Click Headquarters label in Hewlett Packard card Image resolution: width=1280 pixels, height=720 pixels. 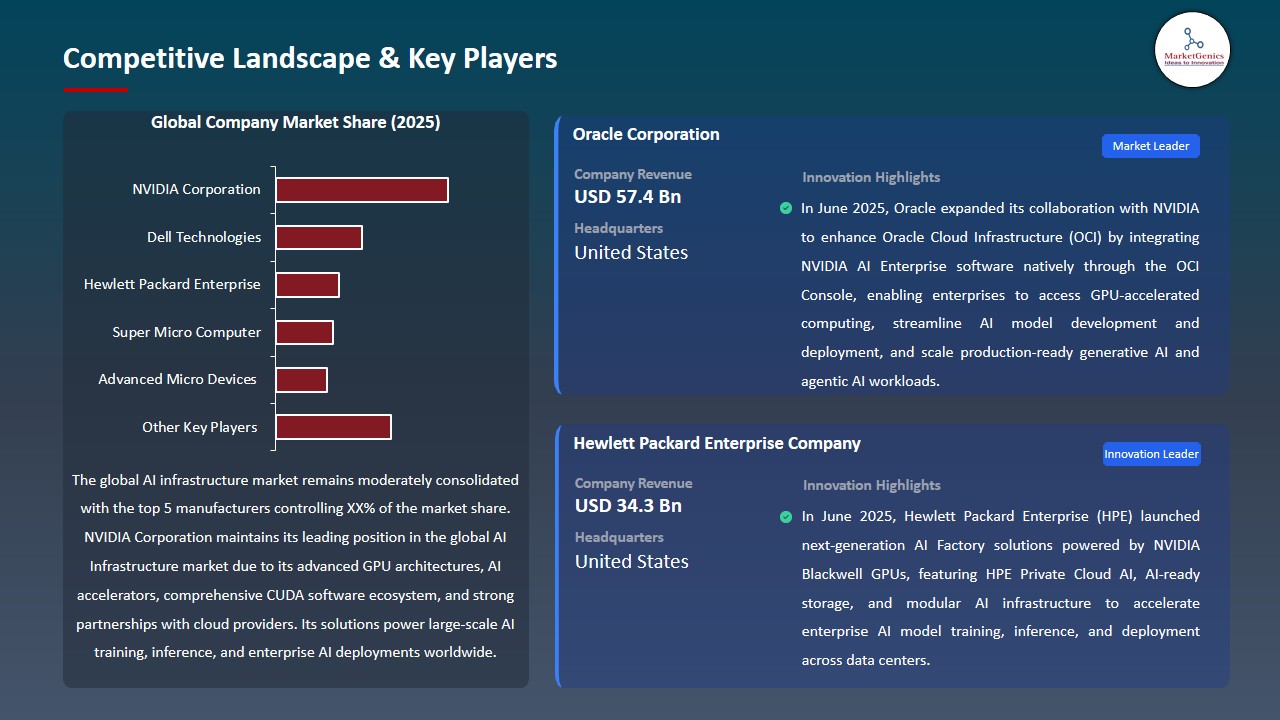619,537
